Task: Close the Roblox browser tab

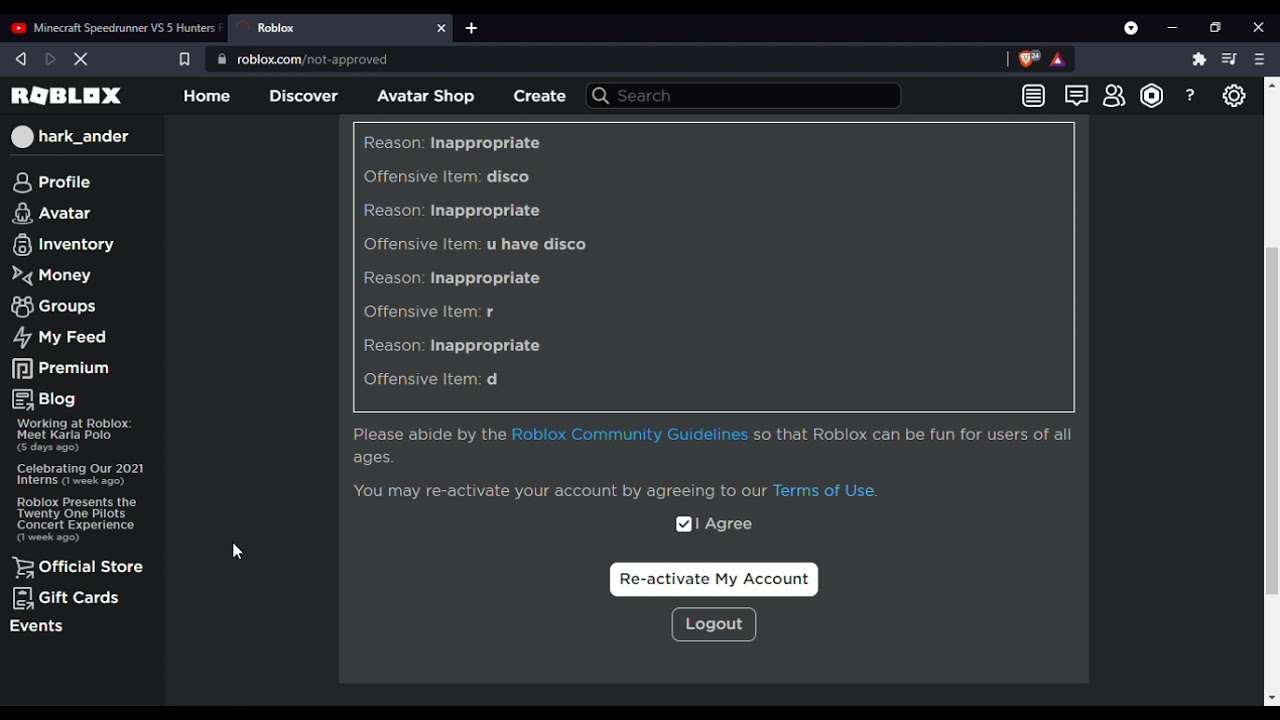Action: [441, 28]
